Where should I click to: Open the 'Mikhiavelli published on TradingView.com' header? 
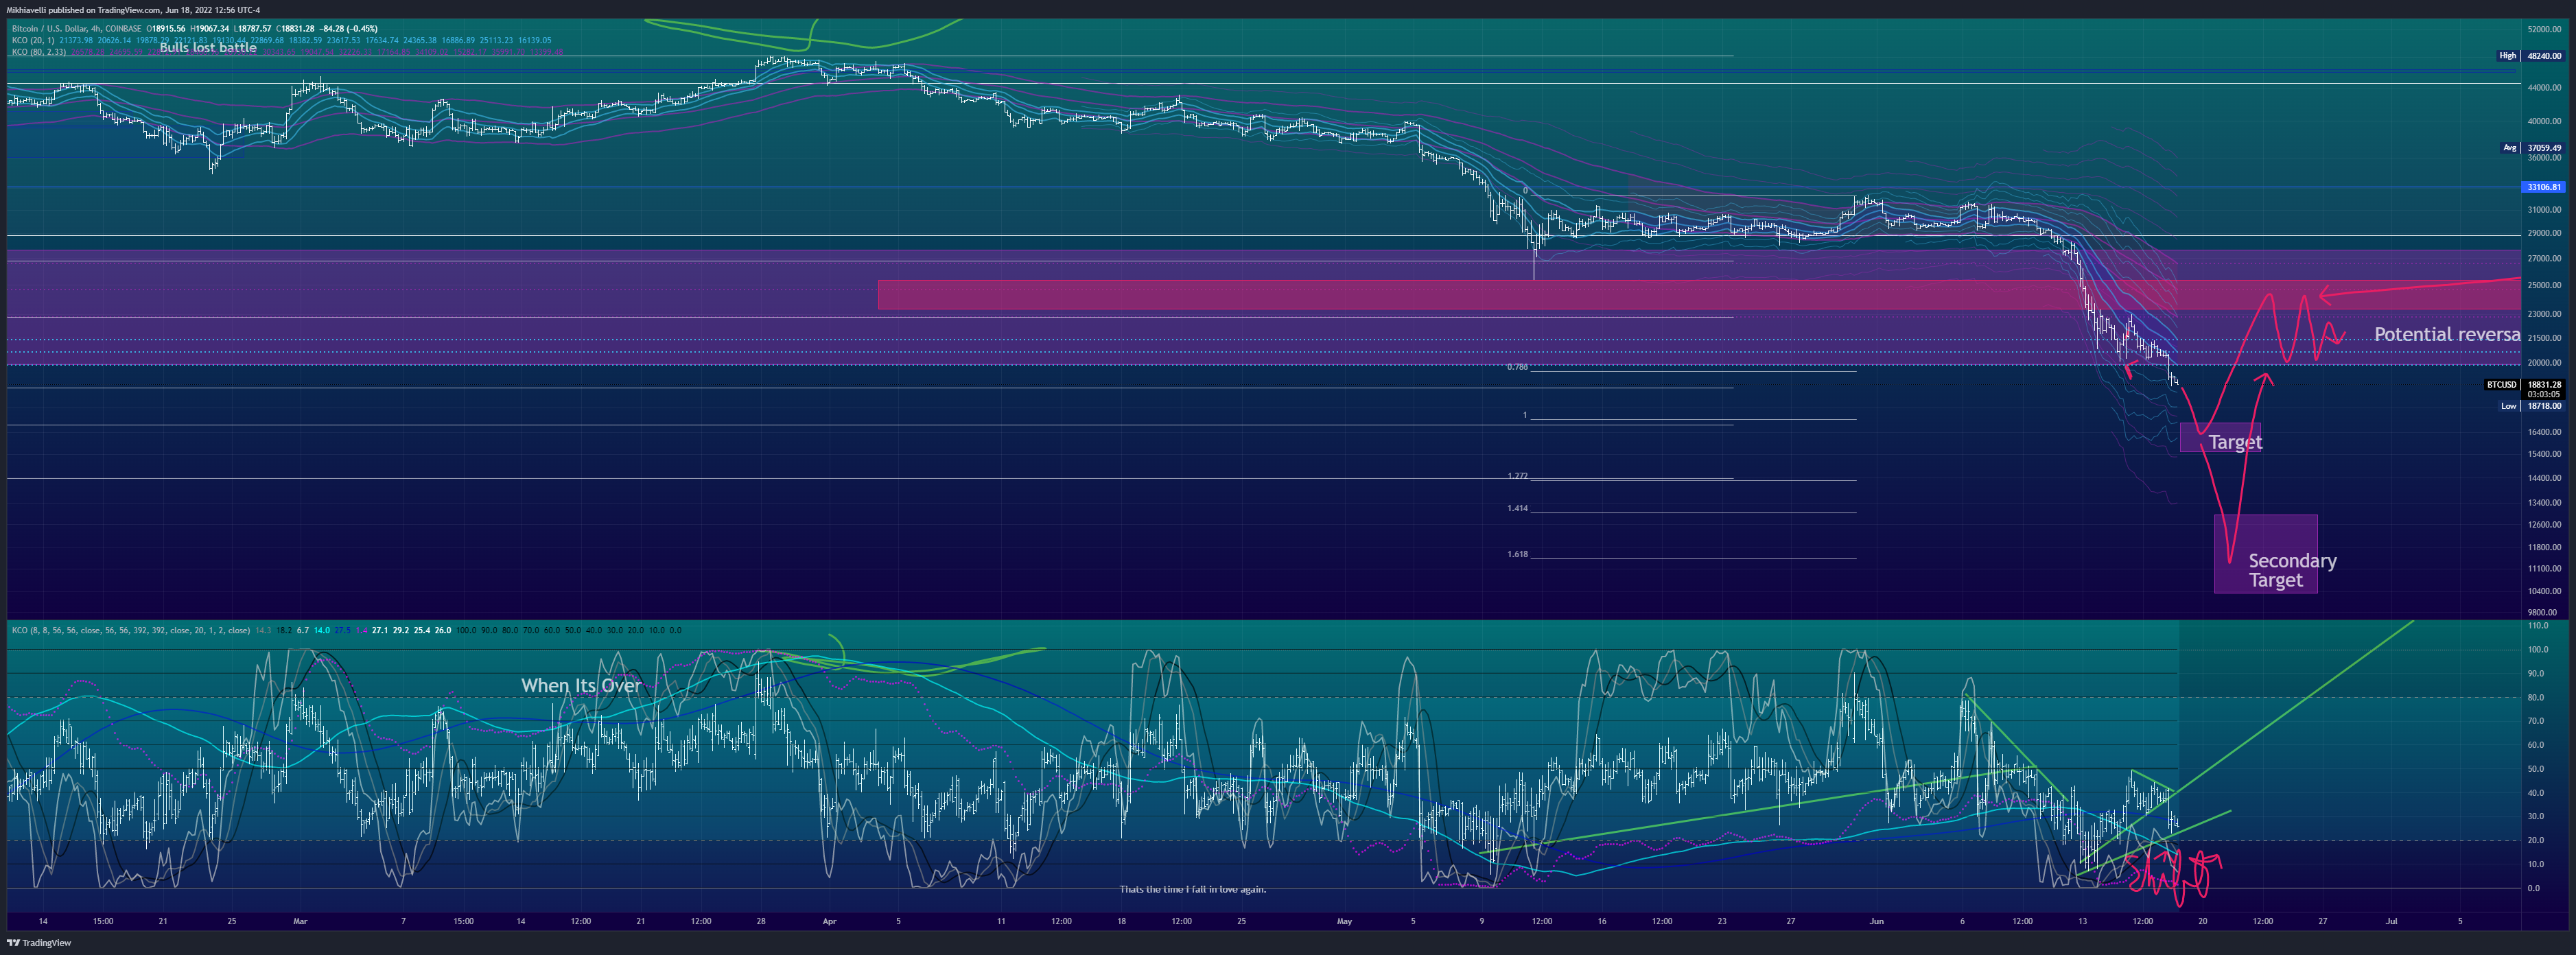click(x=133, y=10)
